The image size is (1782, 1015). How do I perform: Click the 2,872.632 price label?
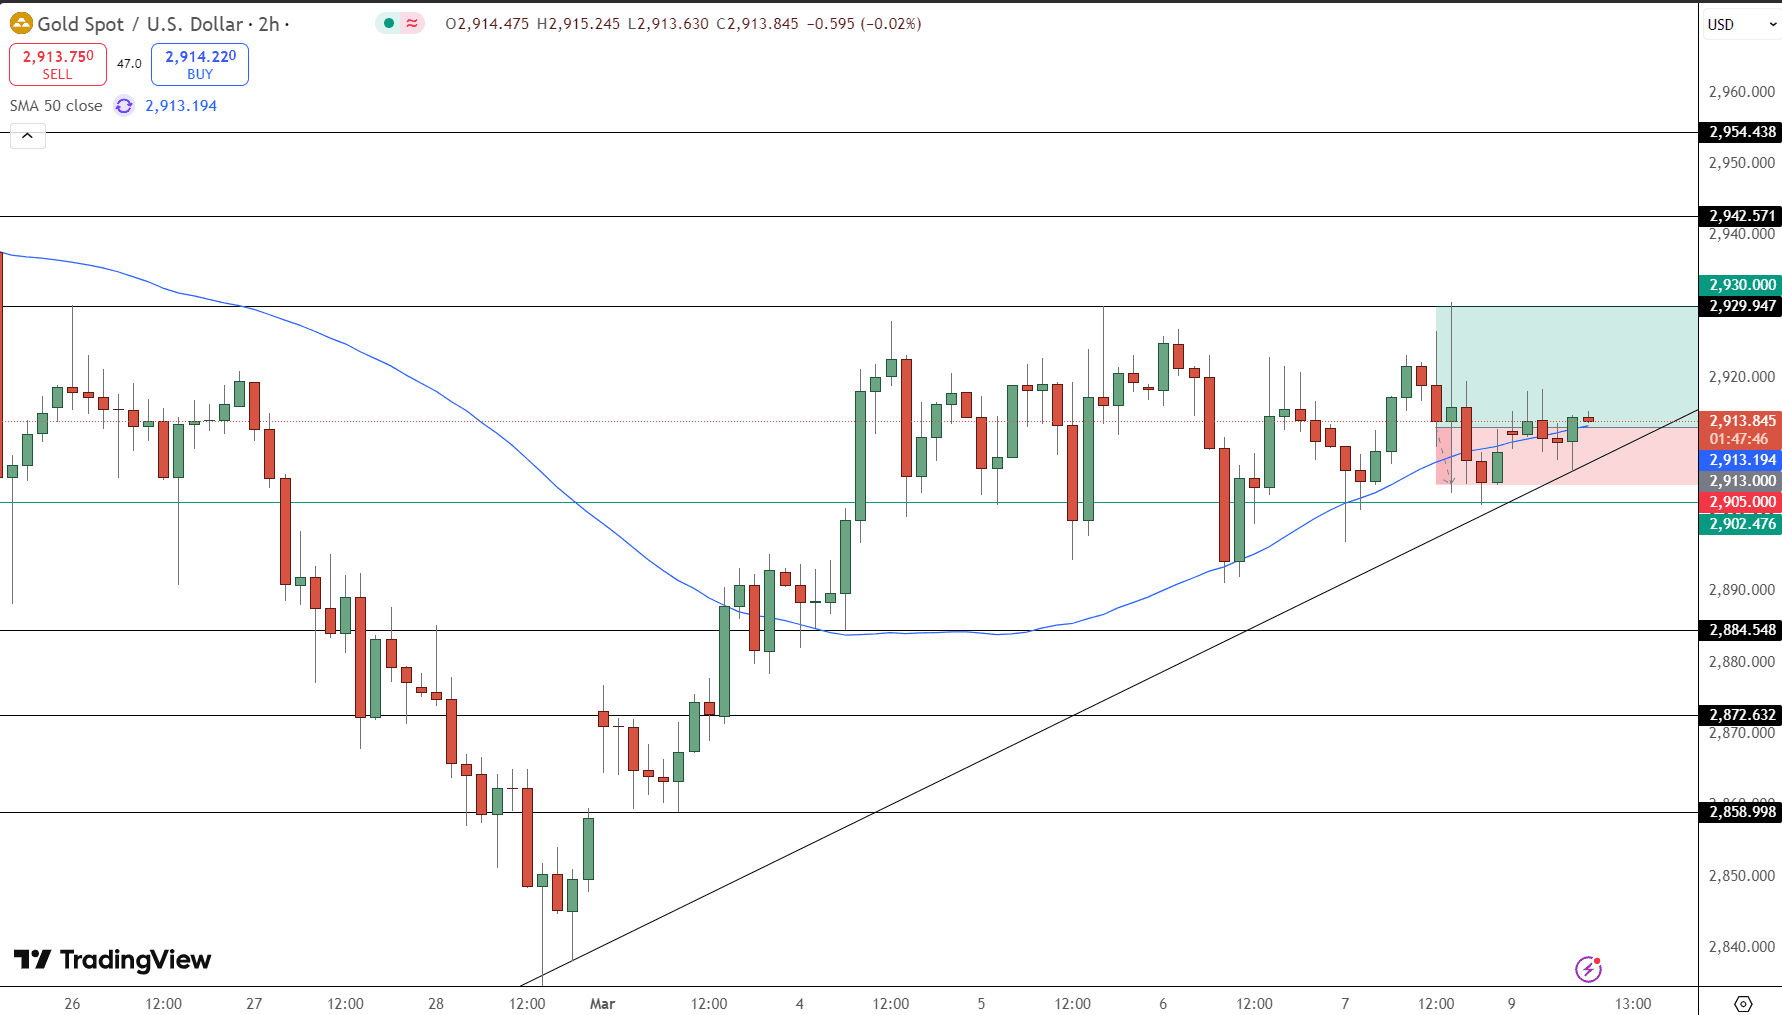pyautogui.click(x=1741, y=715)
